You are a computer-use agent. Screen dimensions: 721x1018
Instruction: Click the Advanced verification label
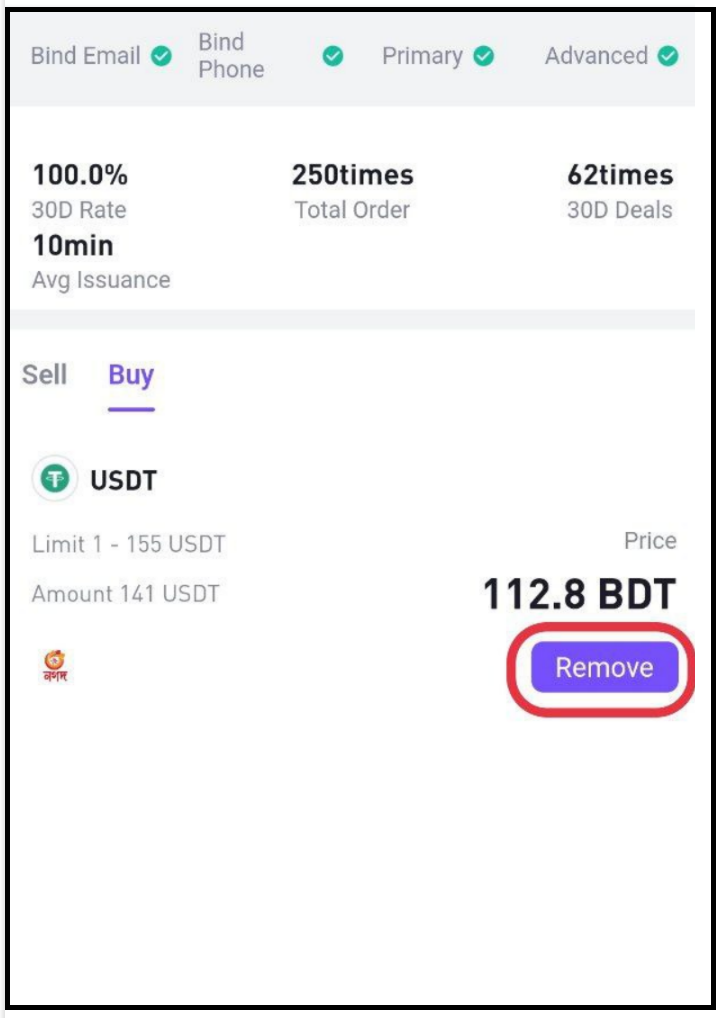(596, 56)
